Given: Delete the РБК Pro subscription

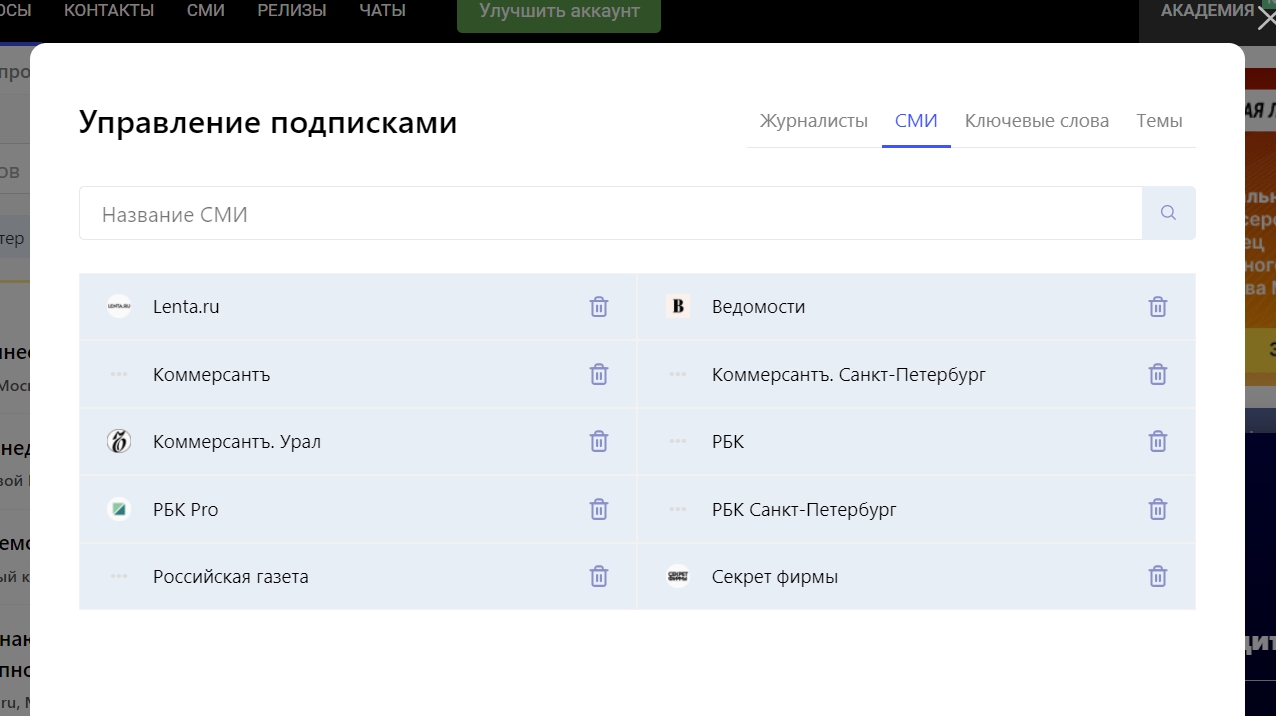Looking at the screenshot, I should [x=598, y=509].
